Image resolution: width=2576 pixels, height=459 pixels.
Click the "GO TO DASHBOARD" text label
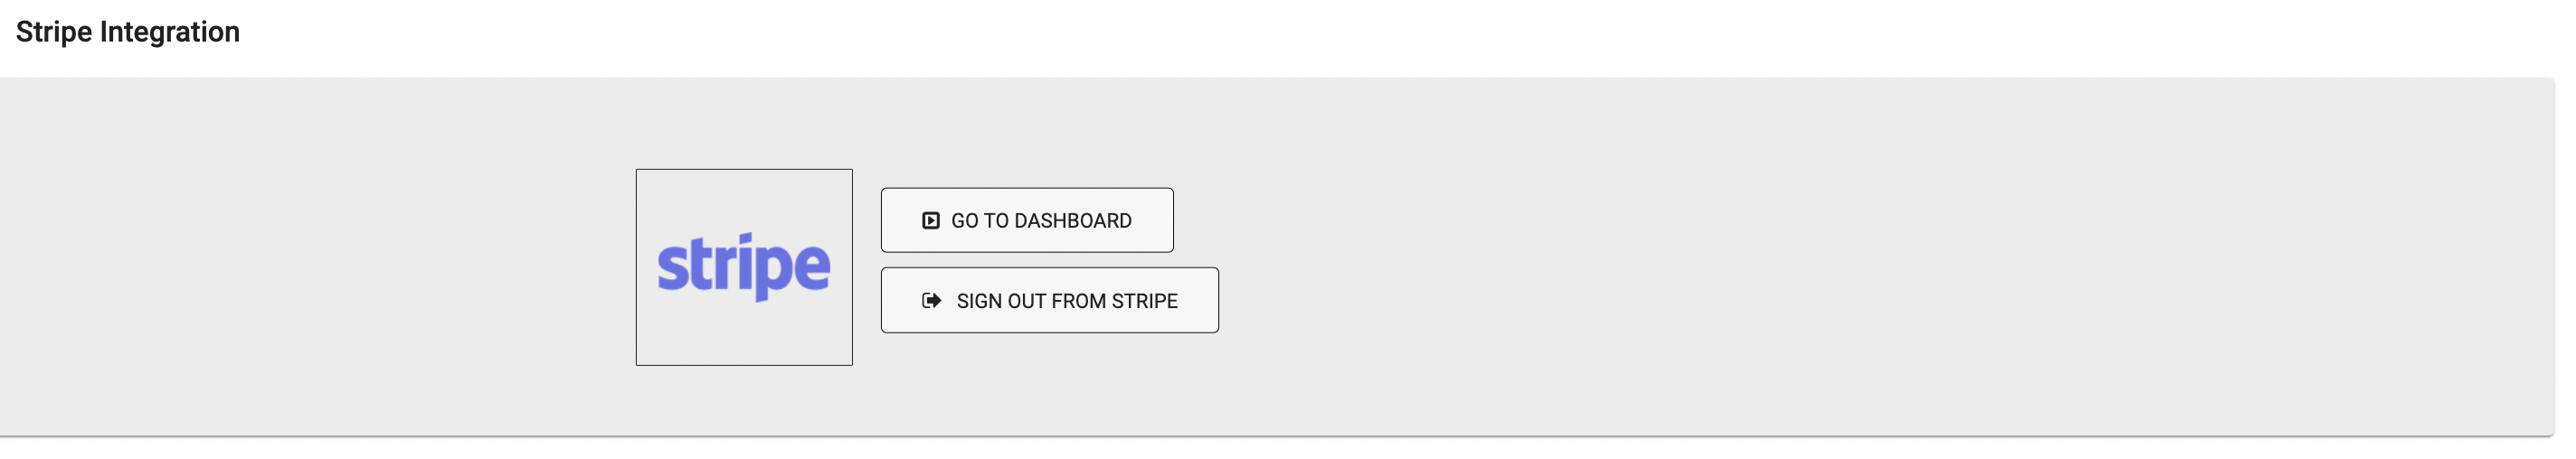coord(1041,220)
